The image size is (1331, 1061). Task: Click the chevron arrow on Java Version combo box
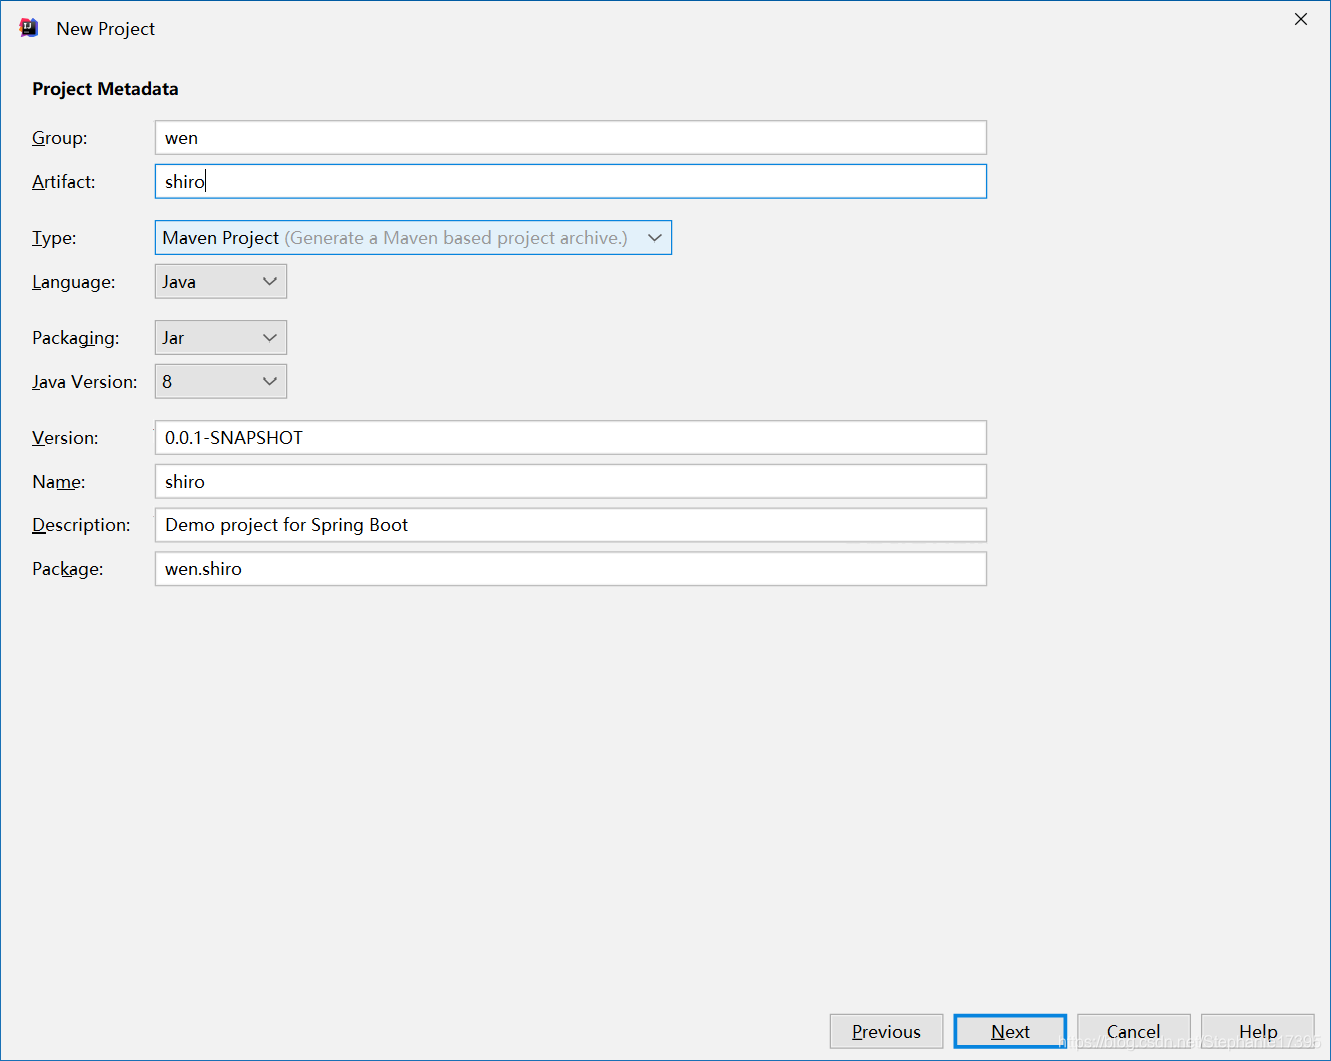point(269,381)
